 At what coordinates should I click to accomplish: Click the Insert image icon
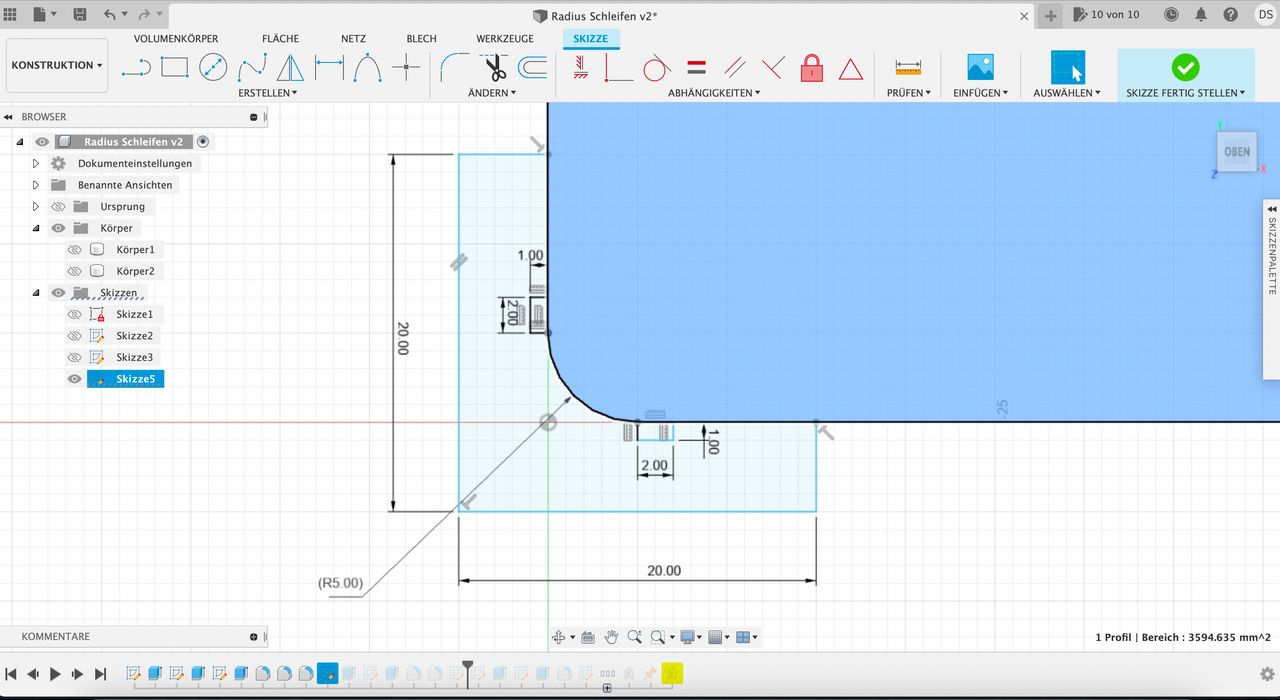tap(980, 67)
